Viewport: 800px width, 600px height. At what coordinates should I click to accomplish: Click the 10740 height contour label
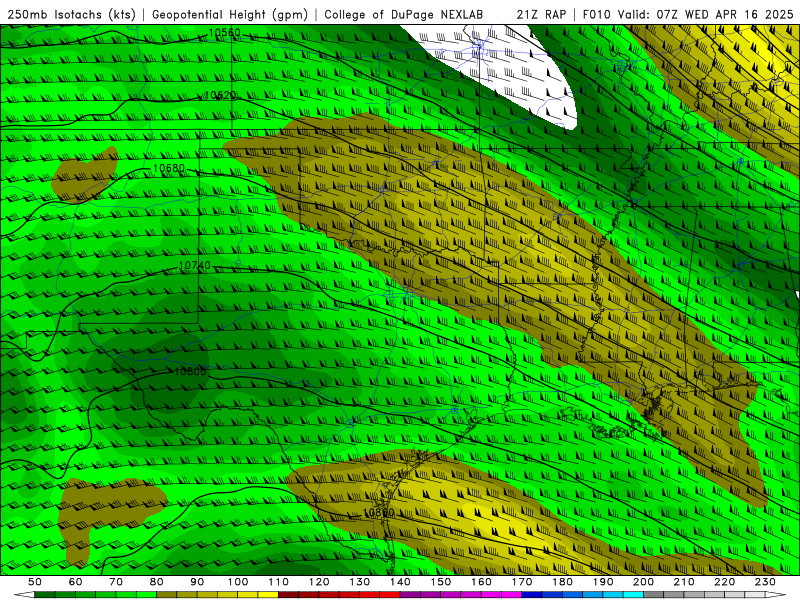pyautogui.click(x=194, y=266)
